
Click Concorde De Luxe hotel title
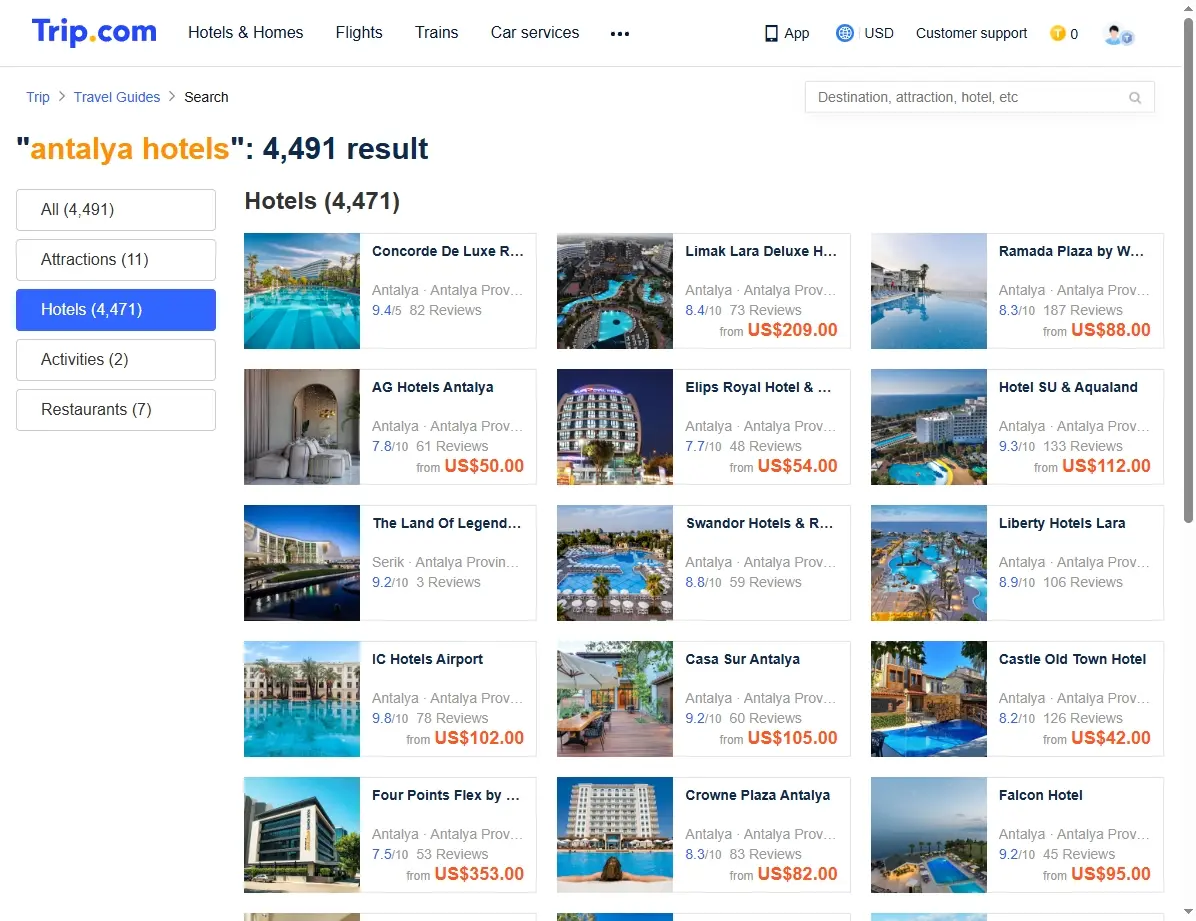448,251
